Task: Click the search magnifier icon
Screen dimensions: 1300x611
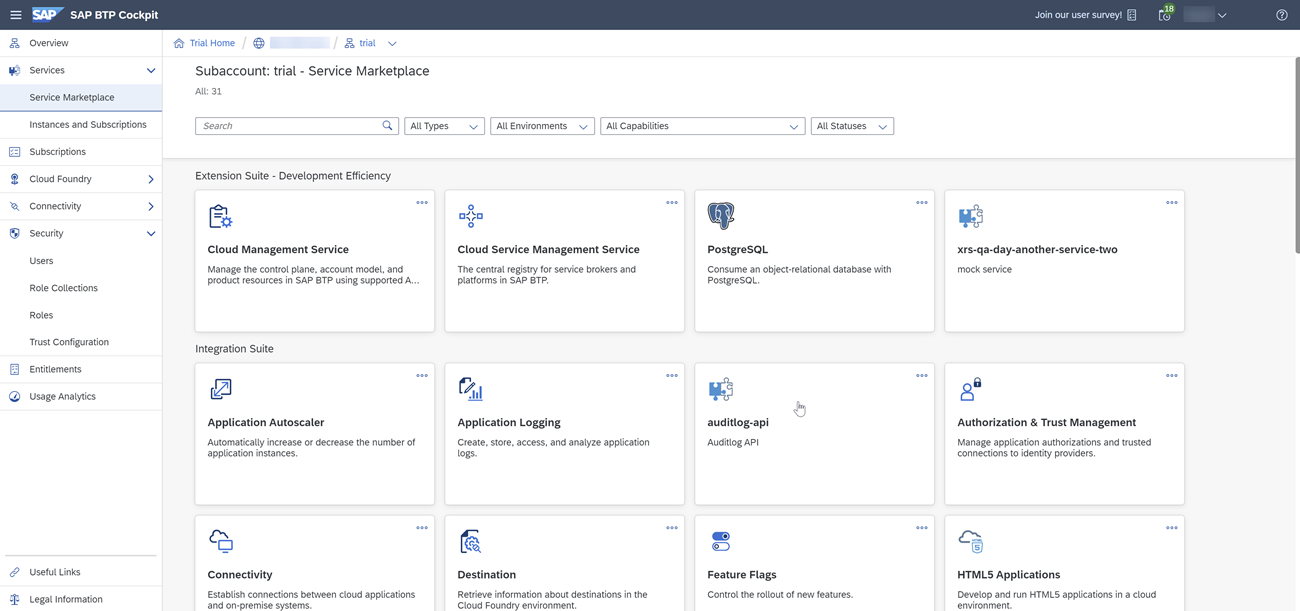Action: point(388,126)
